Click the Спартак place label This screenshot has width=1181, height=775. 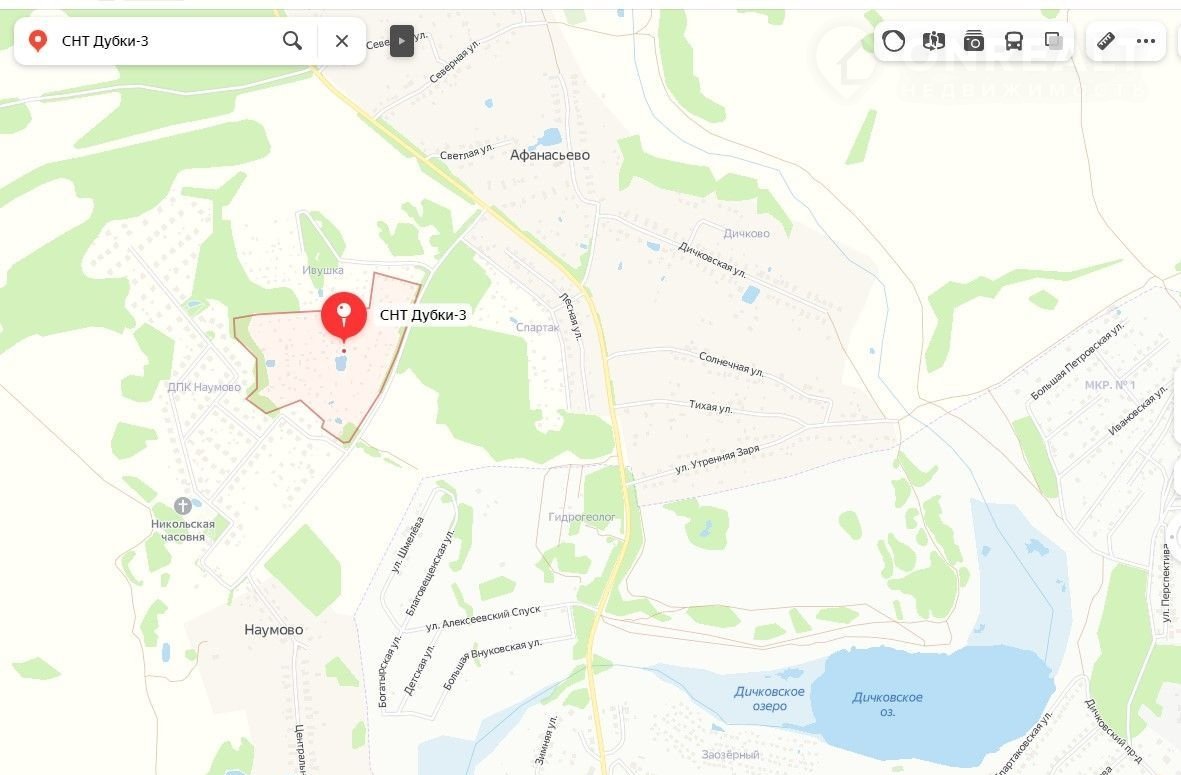pos(538,328)
